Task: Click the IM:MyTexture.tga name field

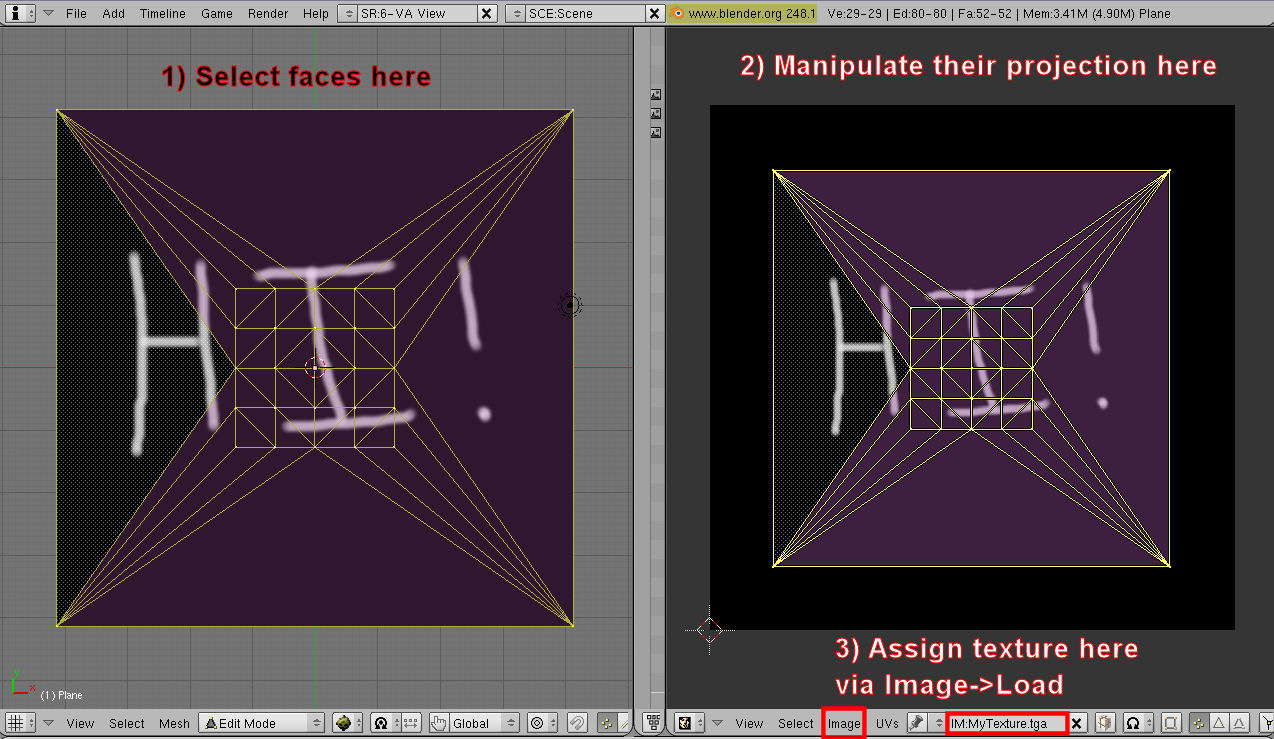Action: pyautogui.click(x=1006, y=723)
